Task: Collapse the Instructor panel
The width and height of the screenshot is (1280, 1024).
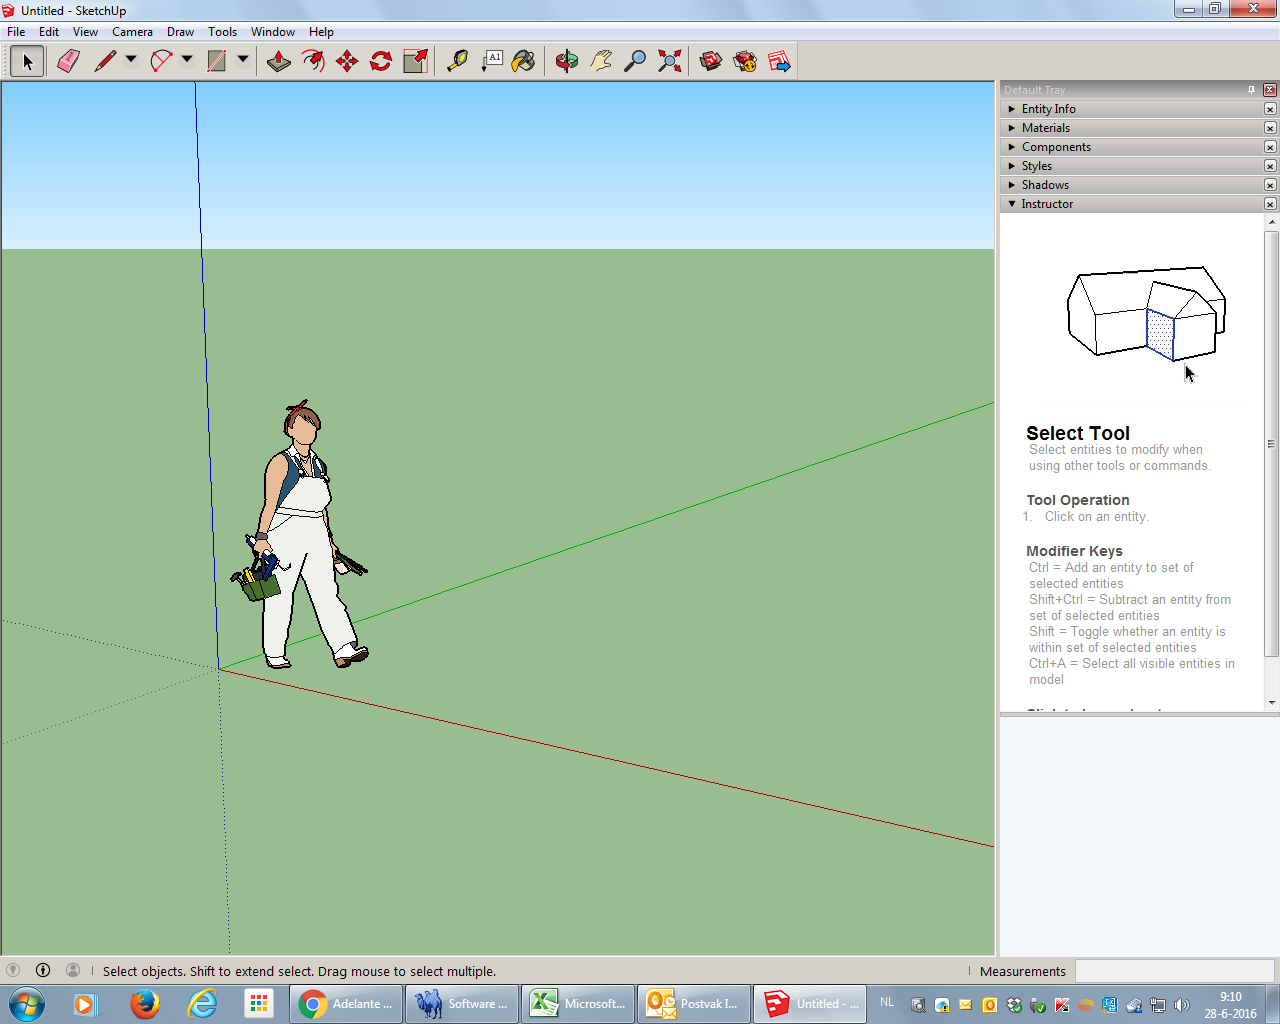Action: coord(1046,204)
